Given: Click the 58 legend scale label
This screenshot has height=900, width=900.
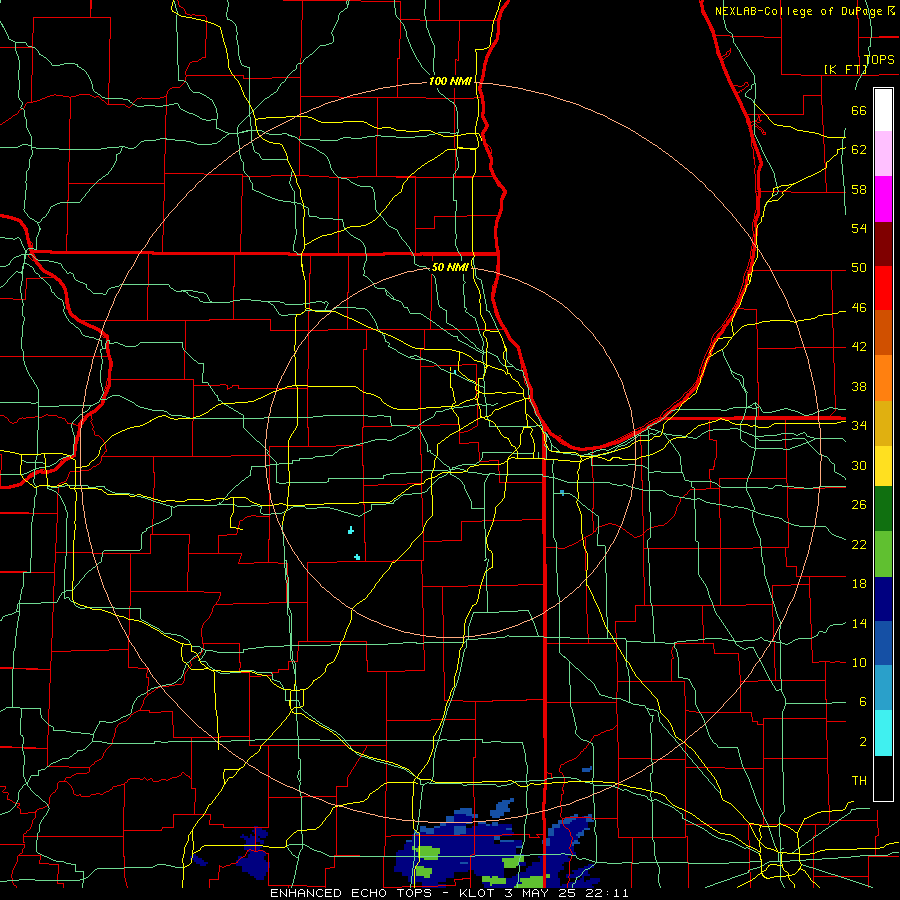Looking at the screenshot, I should pyautogui.click(x=859, y=189).
